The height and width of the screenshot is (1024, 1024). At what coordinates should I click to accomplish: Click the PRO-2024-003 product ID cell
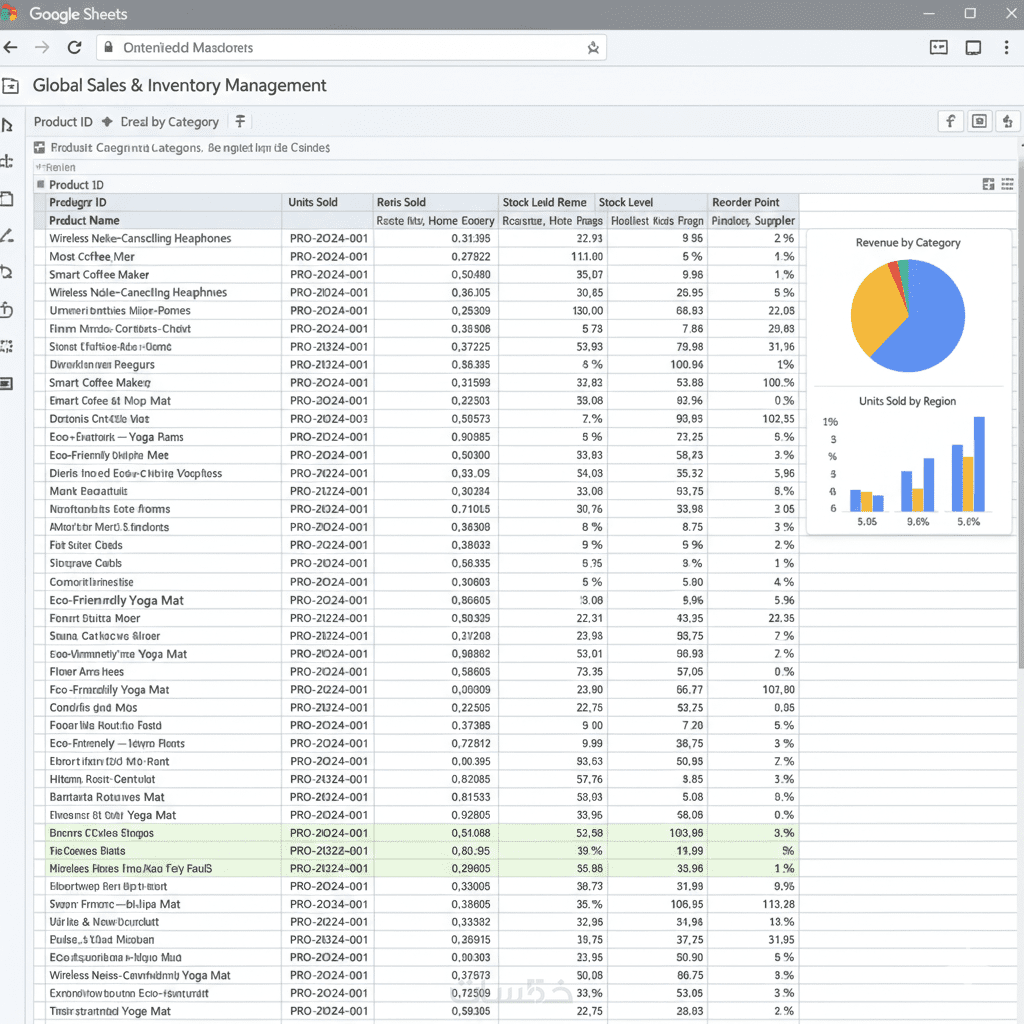click(x=328, y=419)
